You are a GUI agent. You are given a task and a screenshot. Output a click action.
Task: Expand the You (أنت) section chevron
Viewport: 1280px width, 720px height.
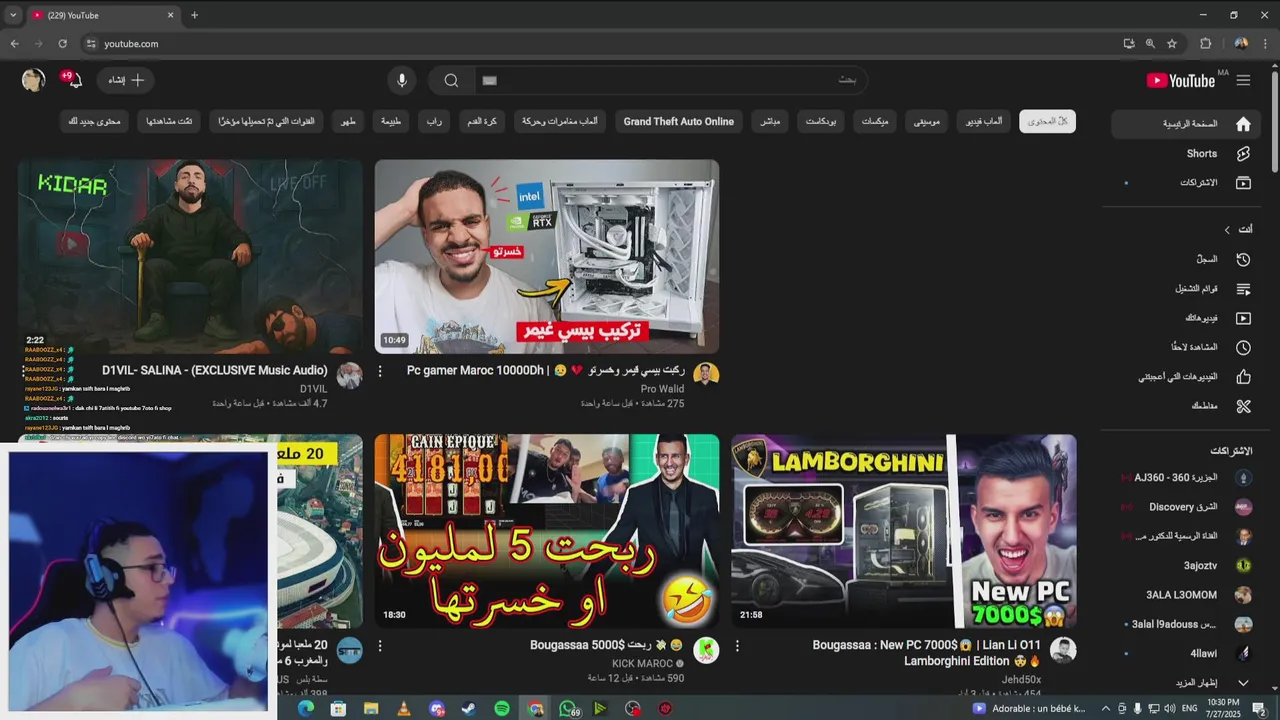pos(1227,230)
